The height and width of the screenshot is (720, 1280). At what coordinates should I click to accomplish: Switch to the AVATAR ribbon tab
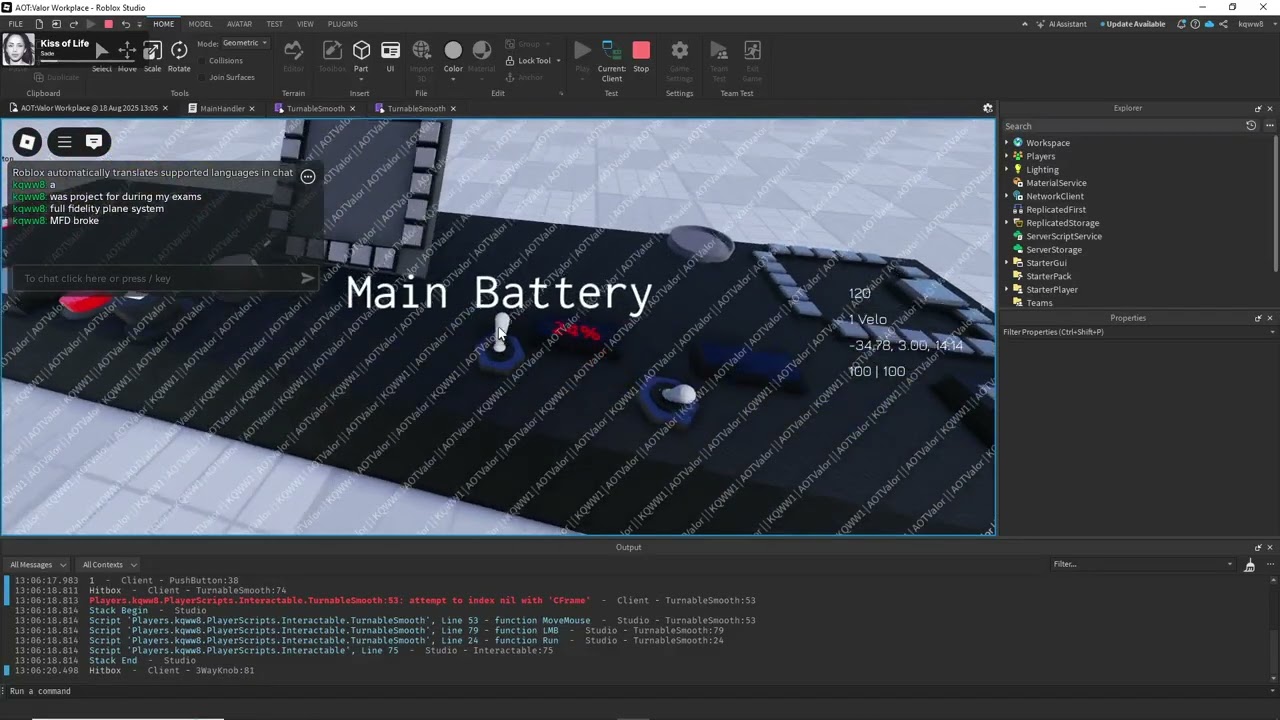tap(240, 24)
